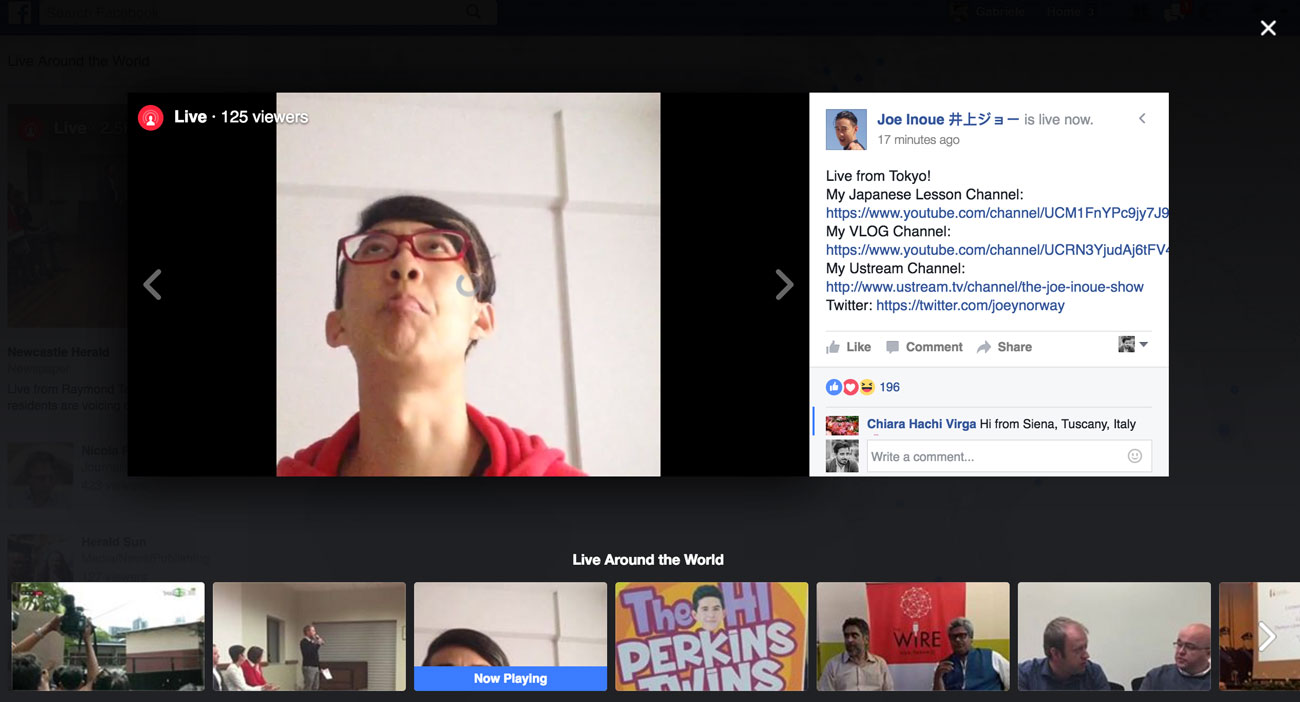Click the red Live broadcast icon
The image size is (1300, 702).
[x=150, y=118]
